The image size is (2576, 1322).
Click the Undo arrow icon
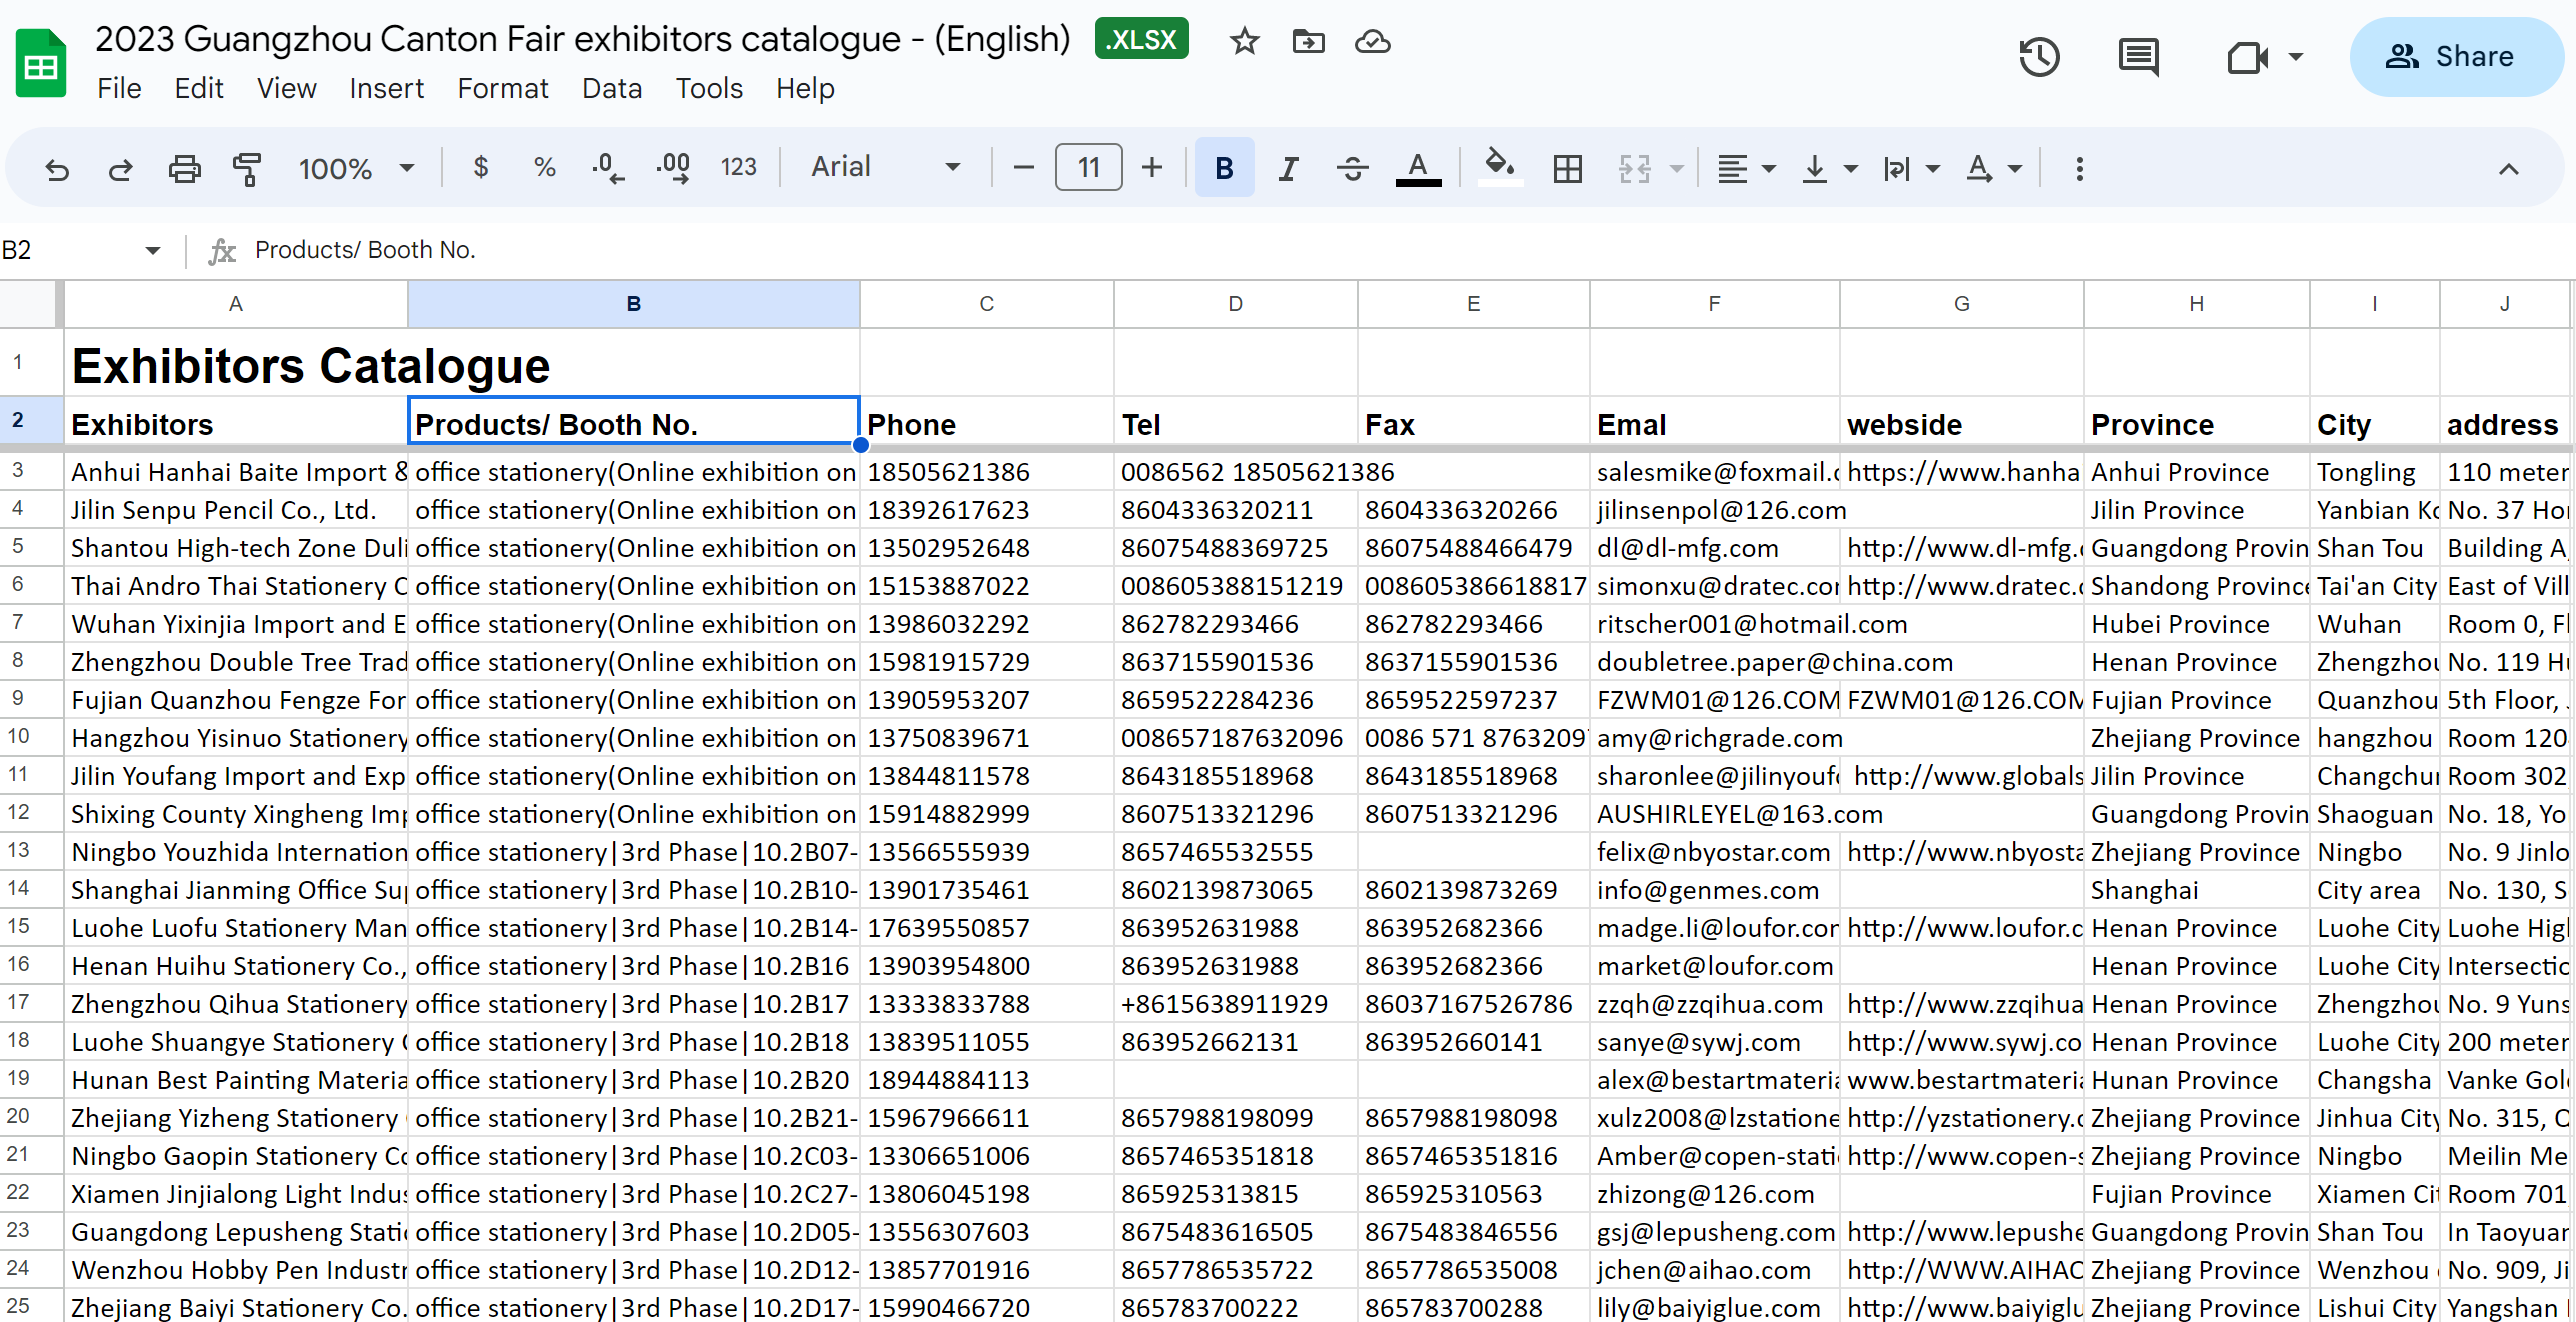point(57,168)
